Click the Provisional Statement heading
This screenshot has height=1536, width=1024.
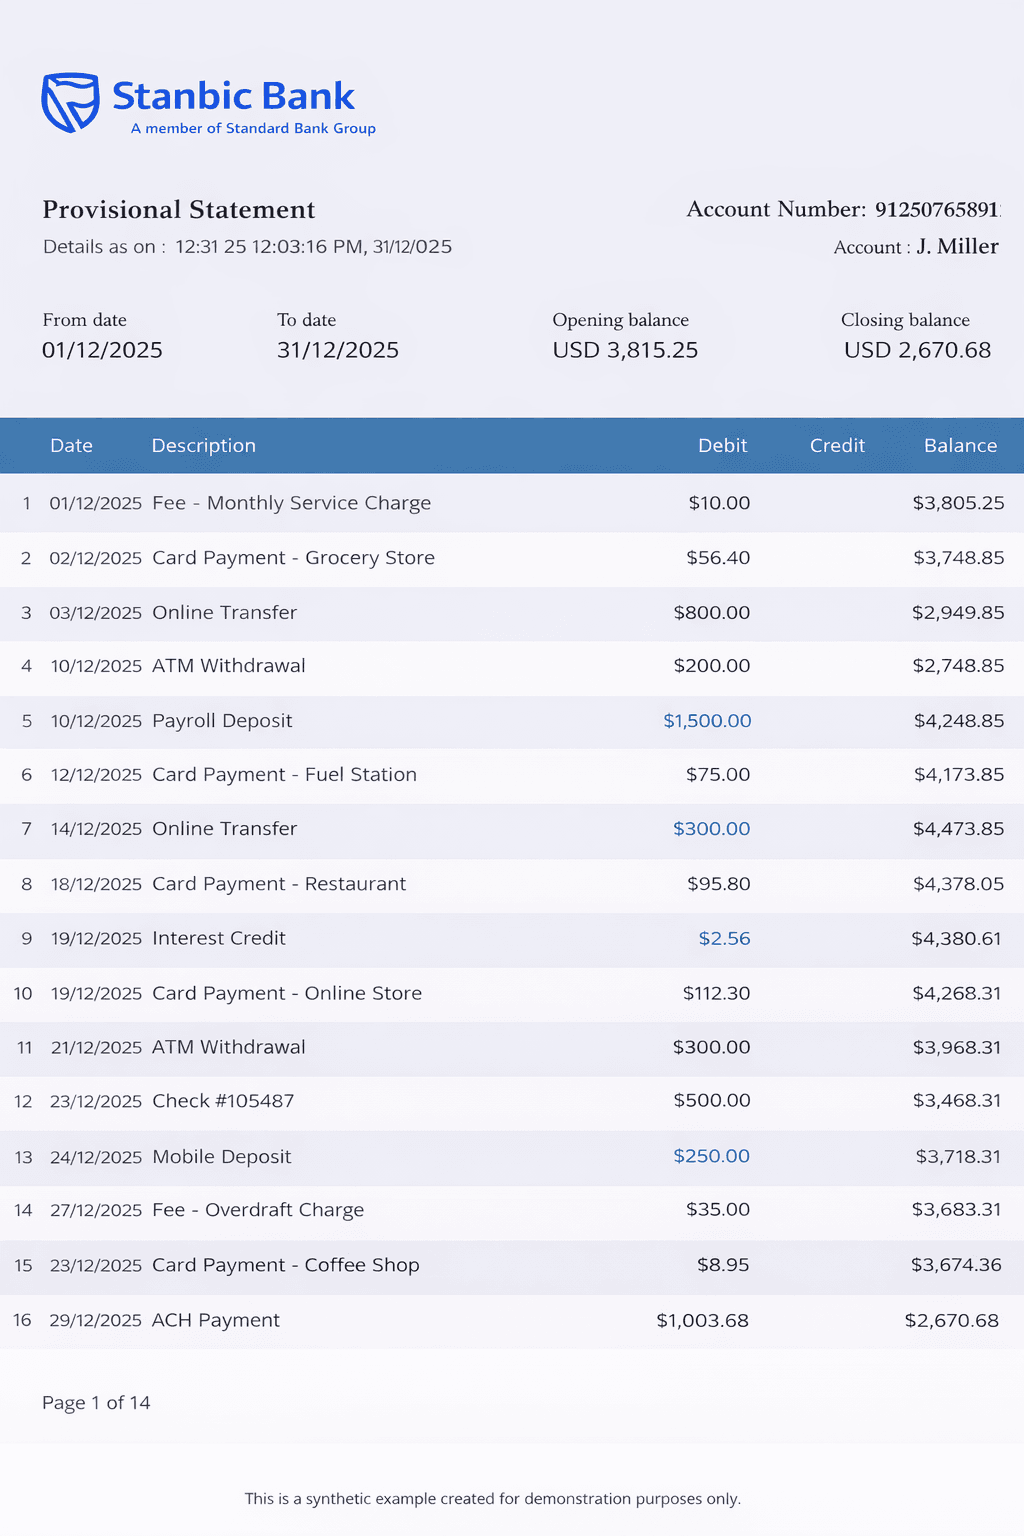(178, 210)
